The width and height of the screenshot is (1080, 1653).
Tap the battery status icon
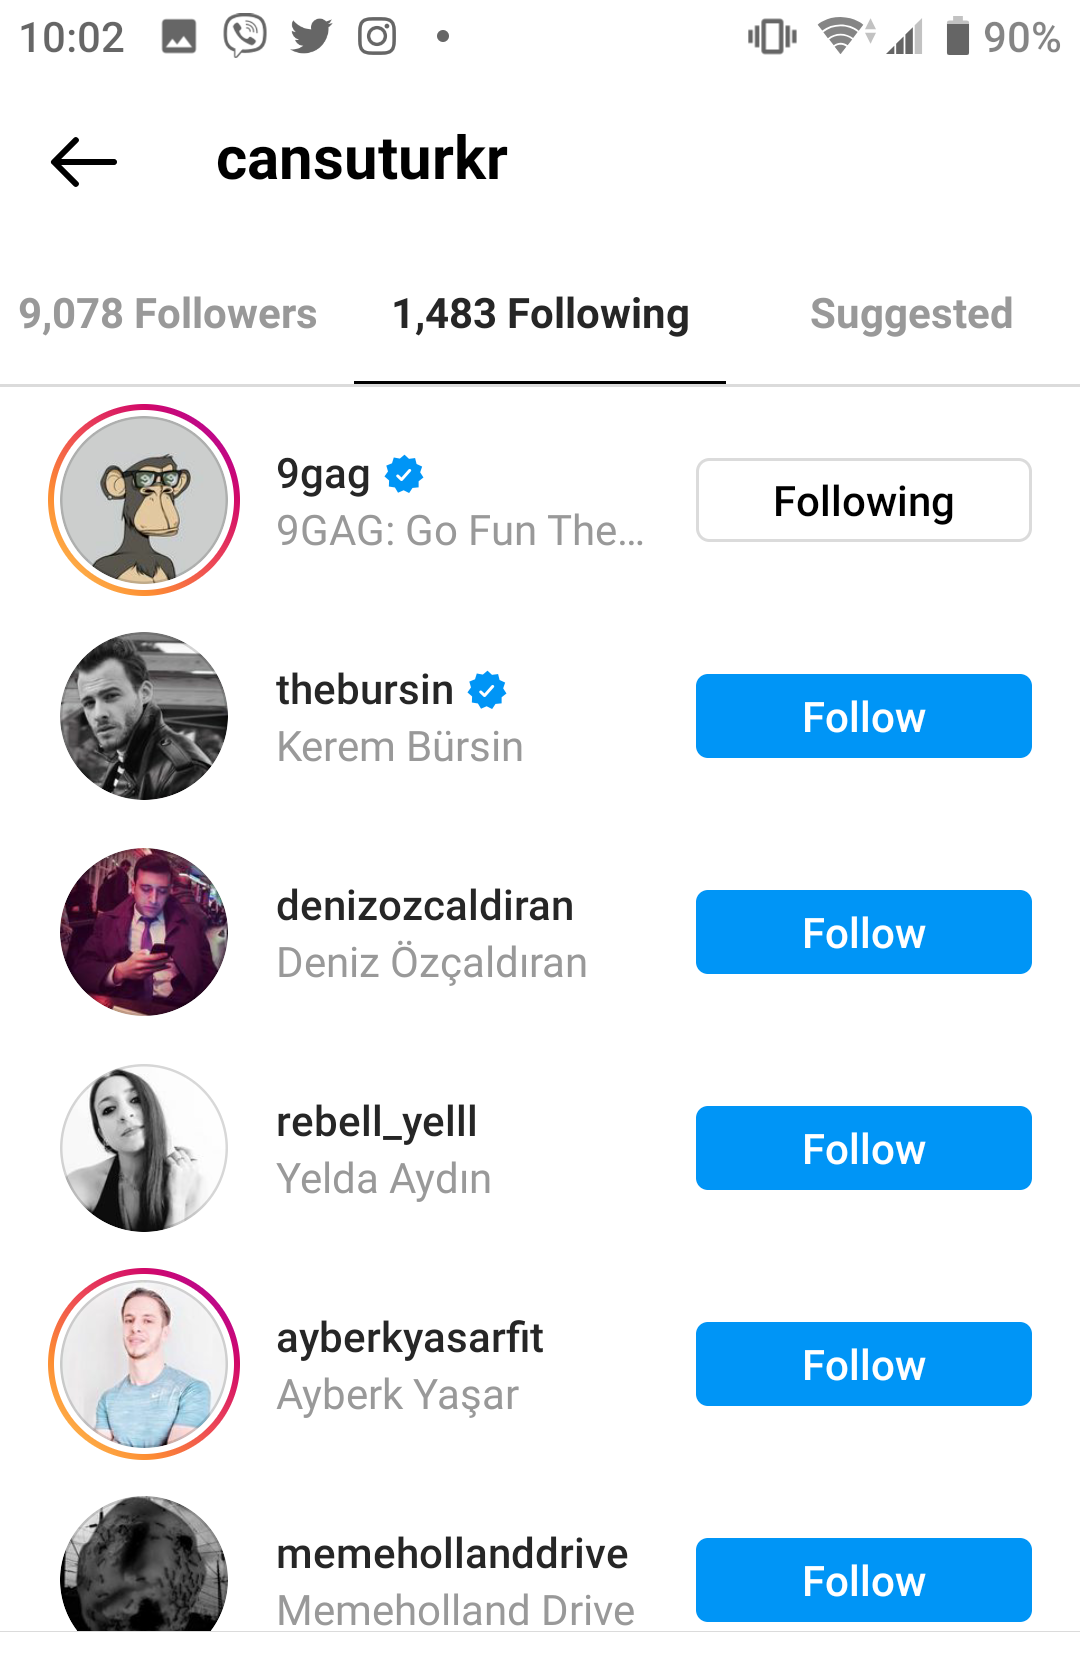[x=957, y=37]
